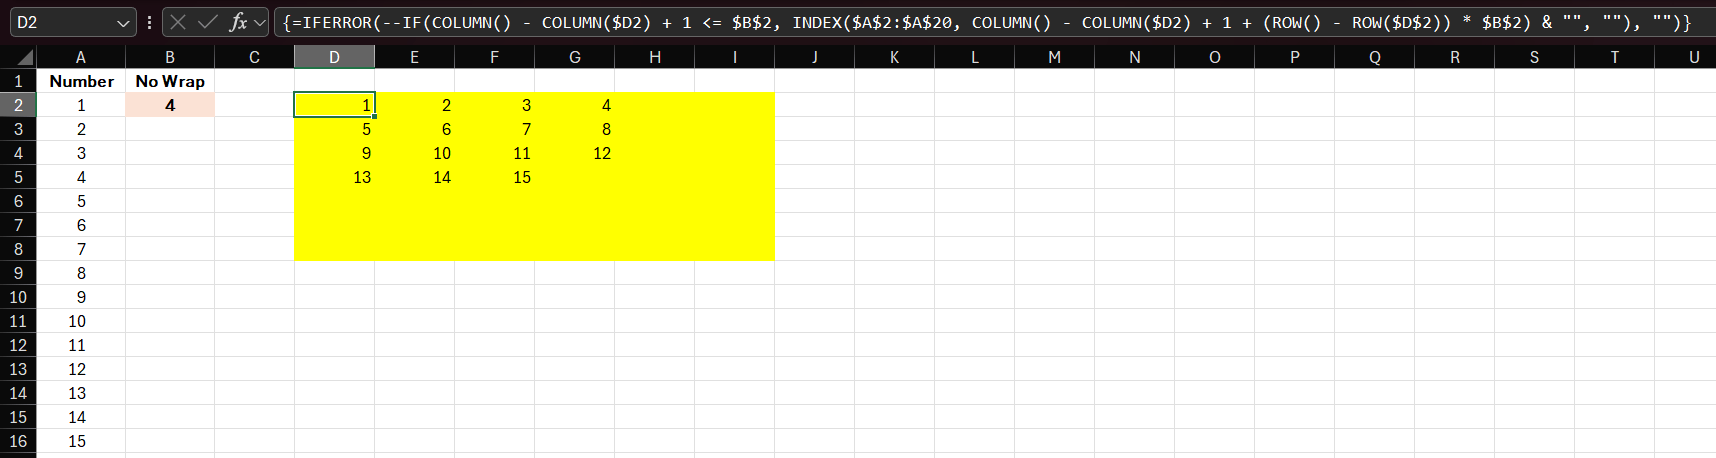Click the Enter checkmark formula icon
Screen dimensions: 1716x458
208,22
